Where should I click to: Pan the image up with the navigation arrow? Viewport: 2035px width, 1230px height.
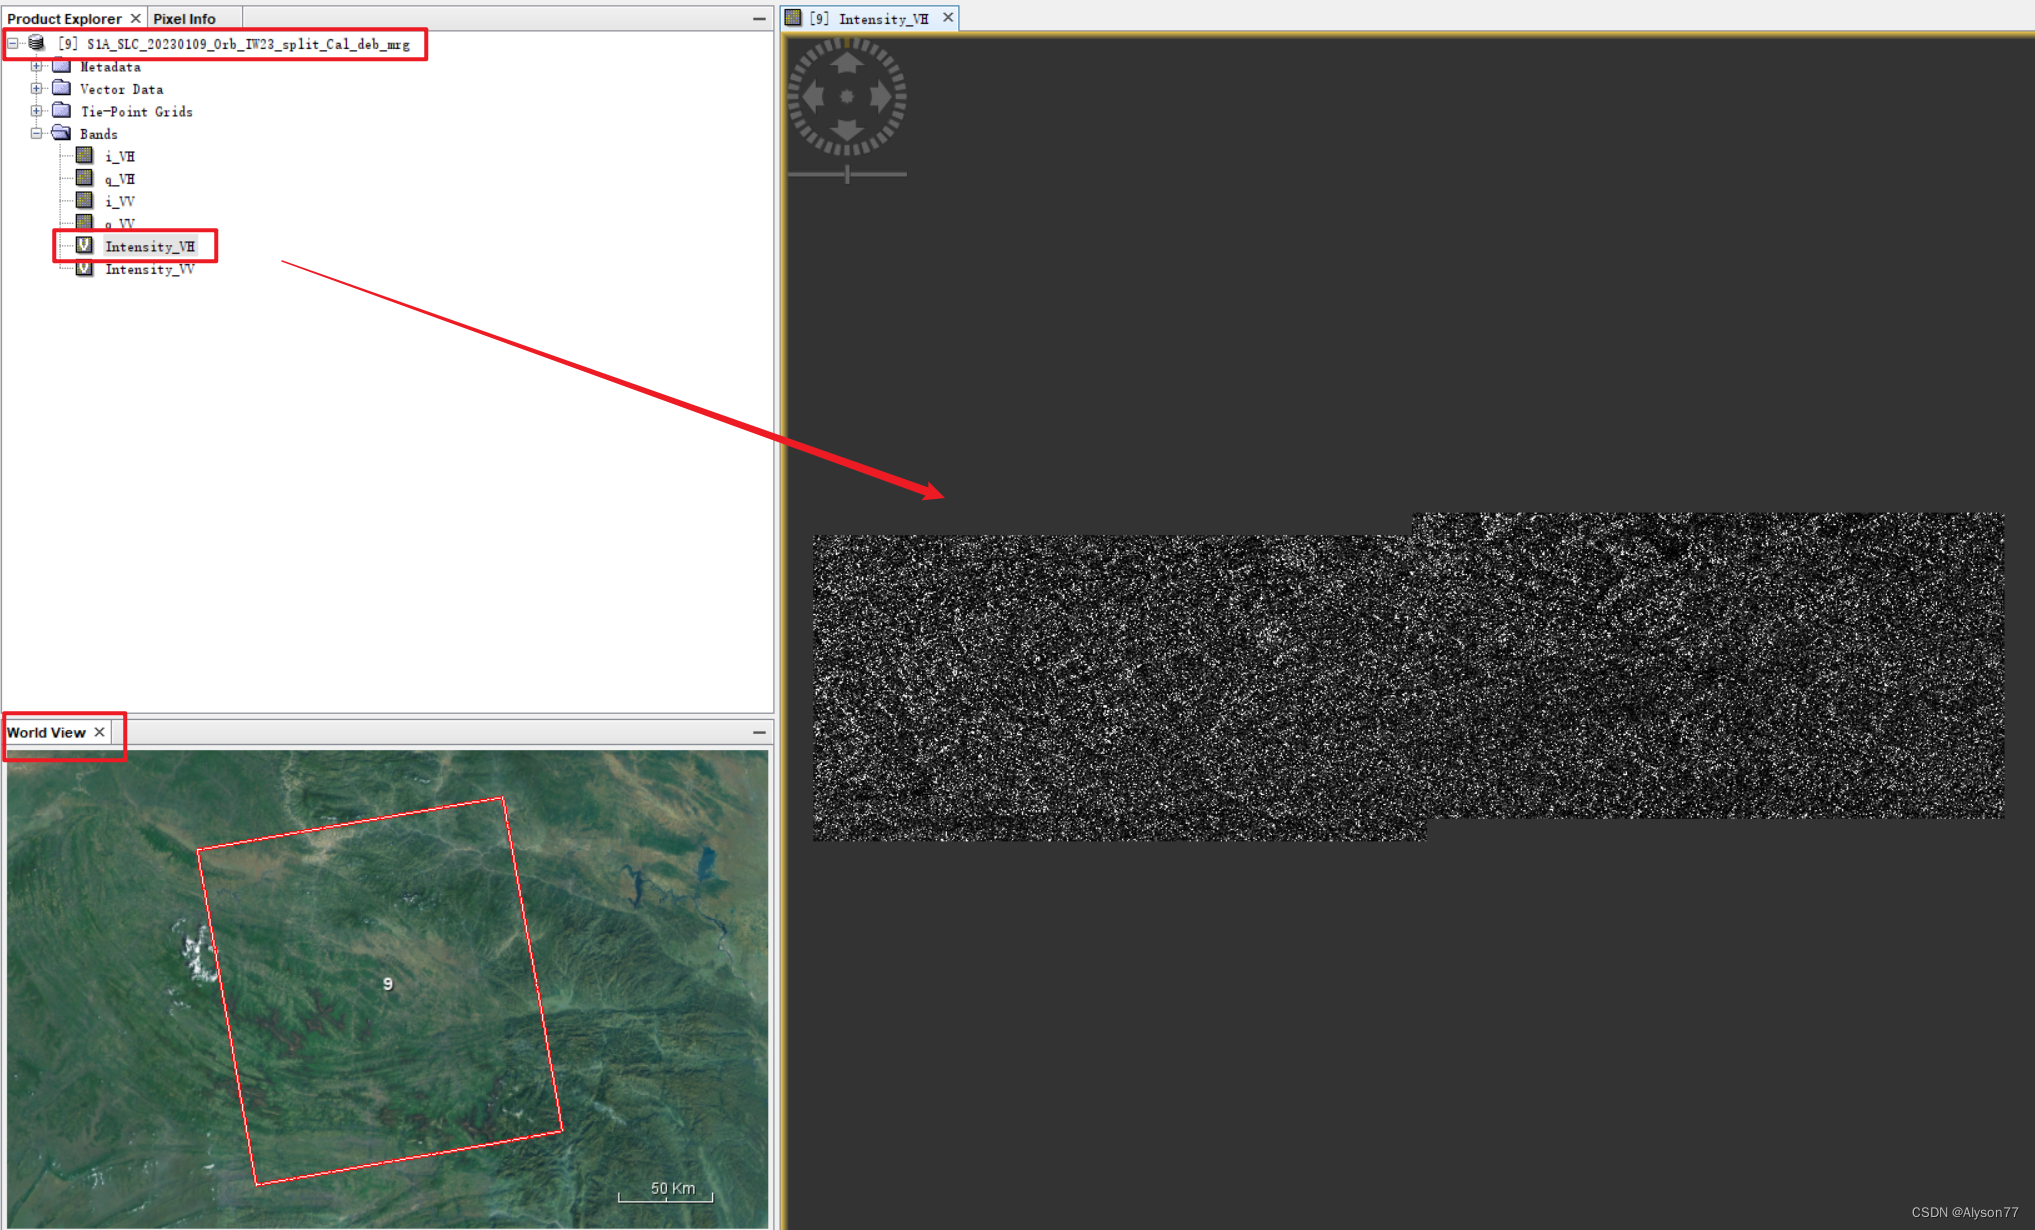point(847,63)
